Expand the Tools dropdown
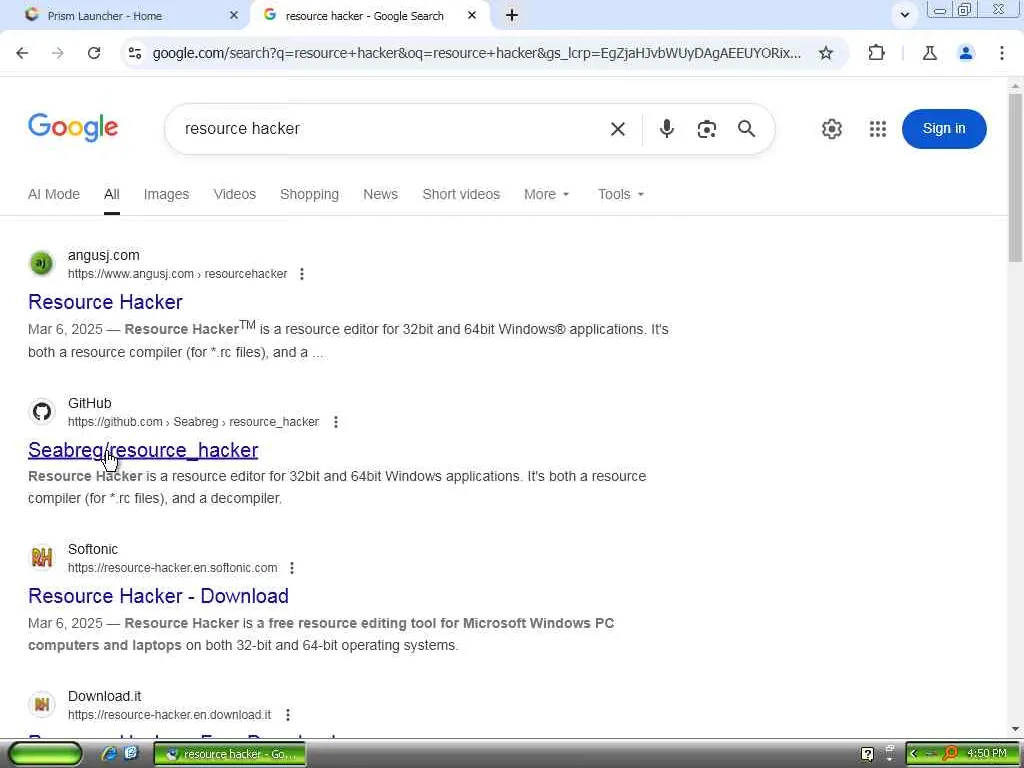 click(x=621, y=194)
